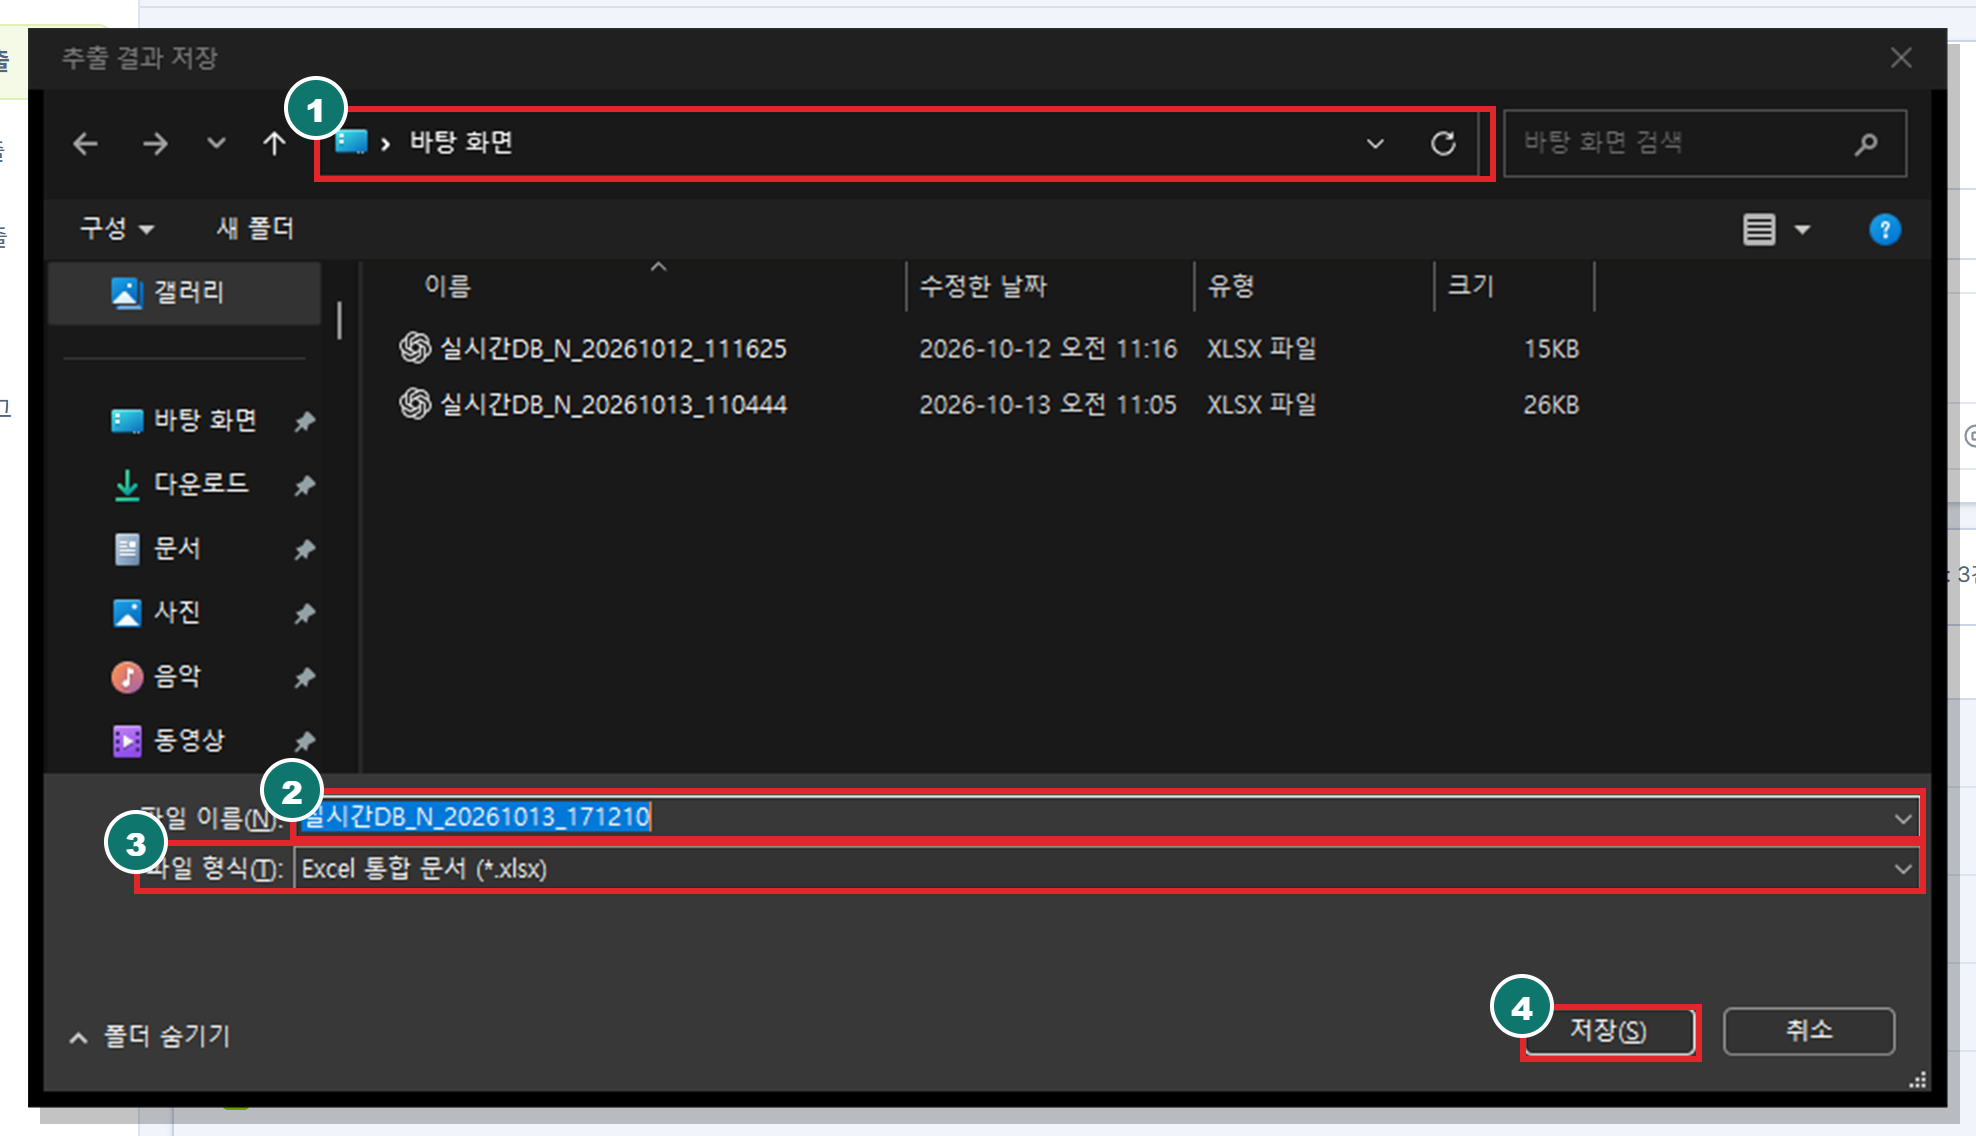Go forward with the right arrow icon
The image size is (1976, 1136).
(155, 144)
